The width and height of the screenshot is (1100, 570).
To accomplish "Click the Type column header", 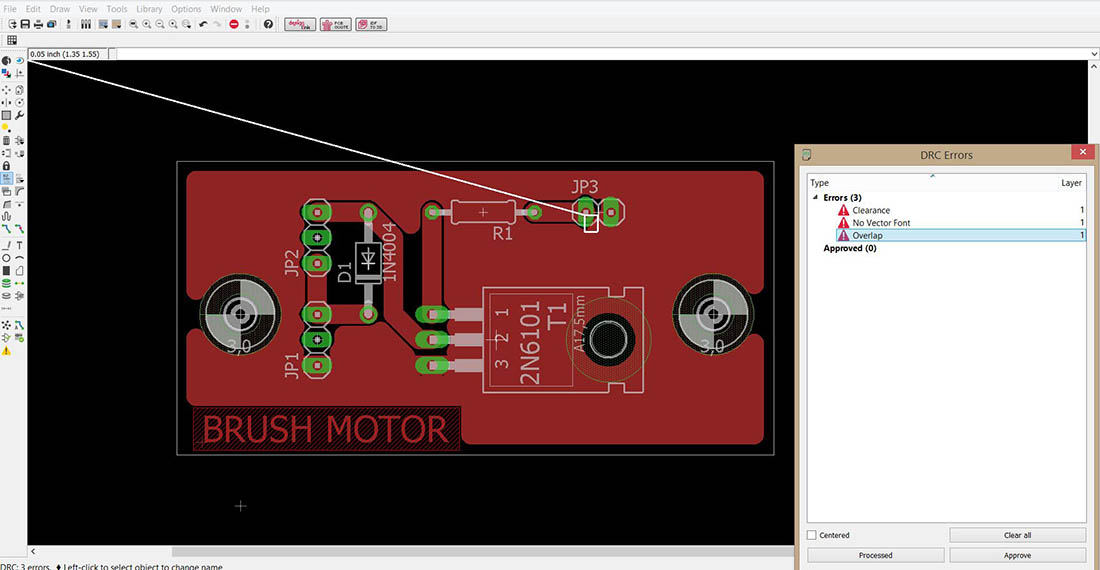I will (819, 183).
